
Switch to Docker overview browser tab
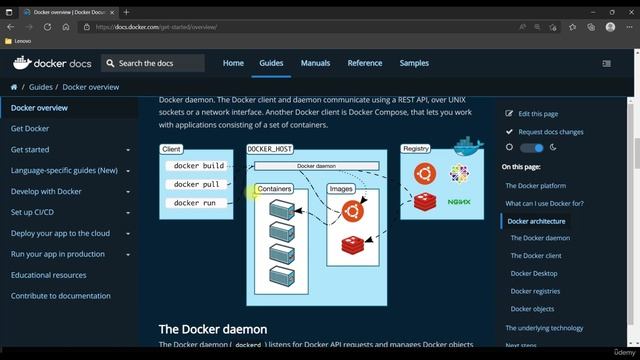pyautogui.click(x=69, y=12)
